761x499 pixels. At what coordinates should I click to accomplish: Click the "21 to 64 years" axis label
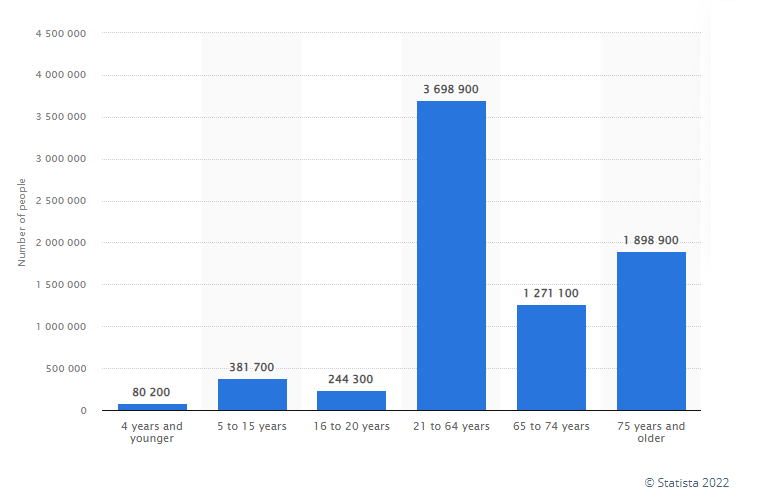pyautogui.click(x=451, y=427)
